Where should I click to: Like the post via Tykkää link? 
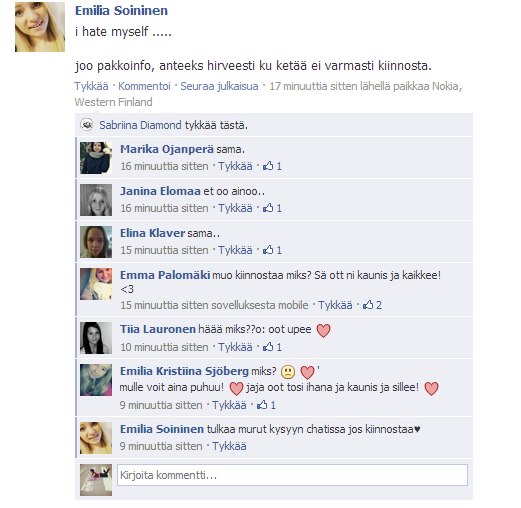pos(91,86)
